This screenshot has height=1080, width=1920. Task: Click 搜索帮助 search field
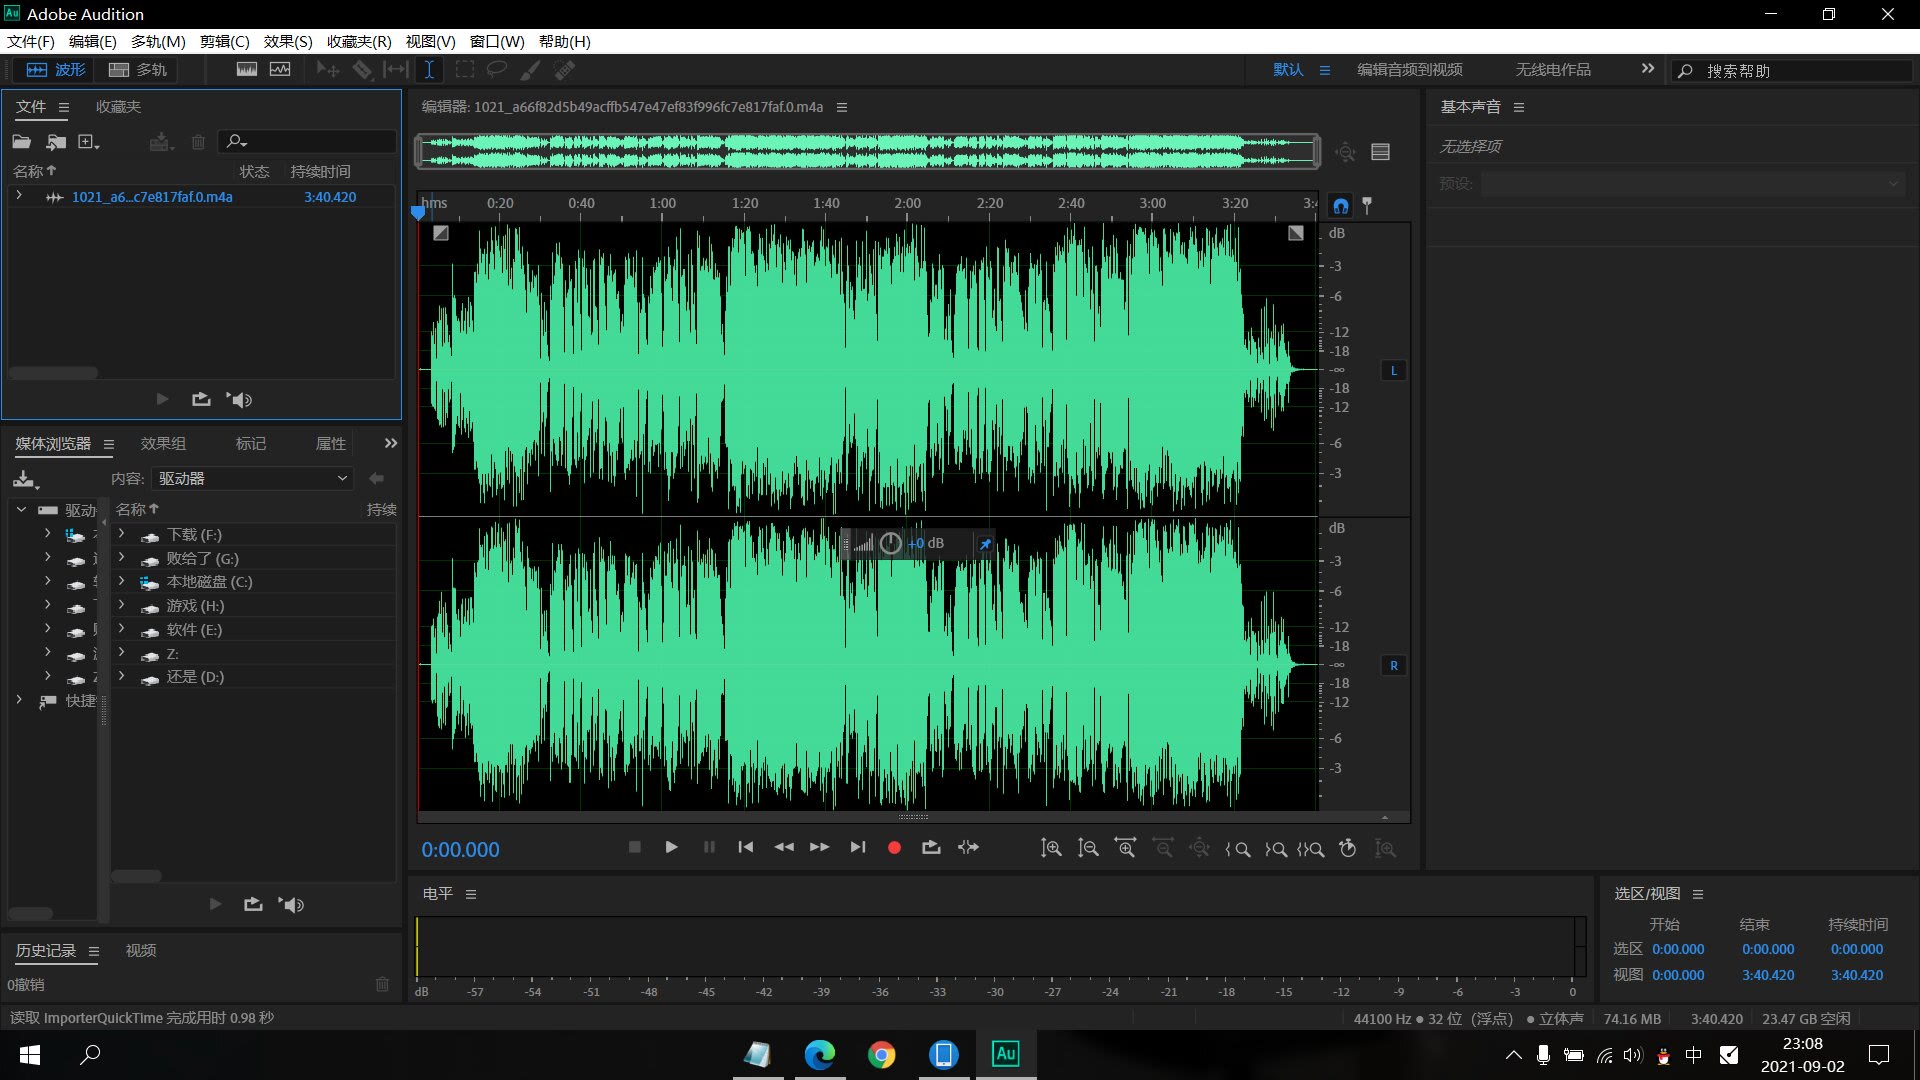tap(1792, 71)
